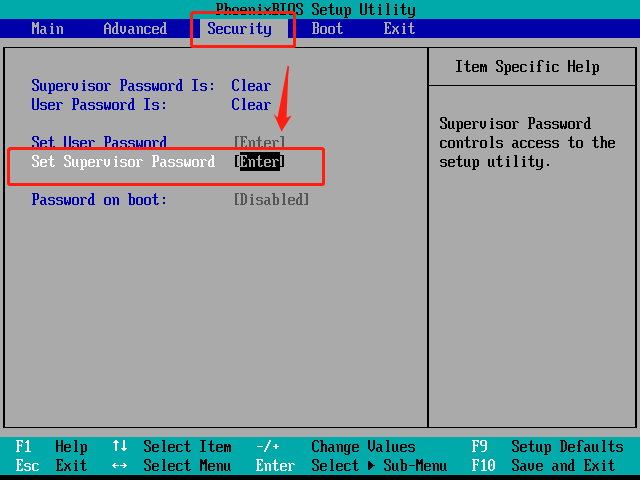
Task: Select Set Supervisor Password label
Action: [x=123, y=162]
